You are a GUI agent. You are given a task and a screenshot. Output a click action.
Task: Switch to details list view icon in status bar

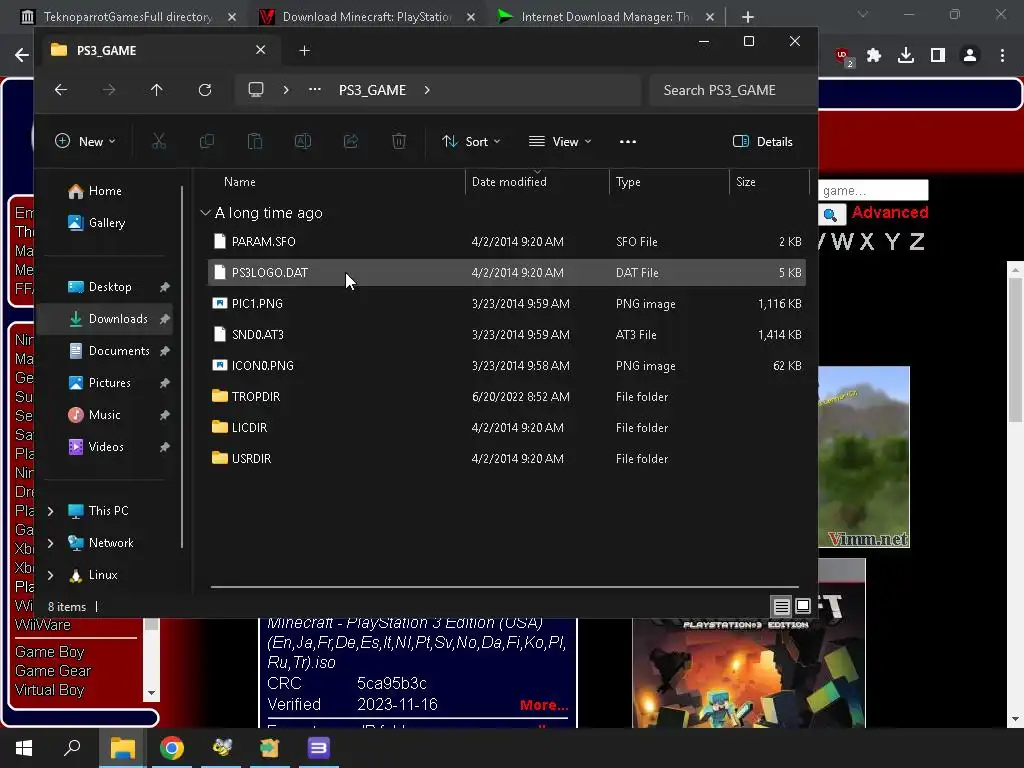[x=782, y=607]
